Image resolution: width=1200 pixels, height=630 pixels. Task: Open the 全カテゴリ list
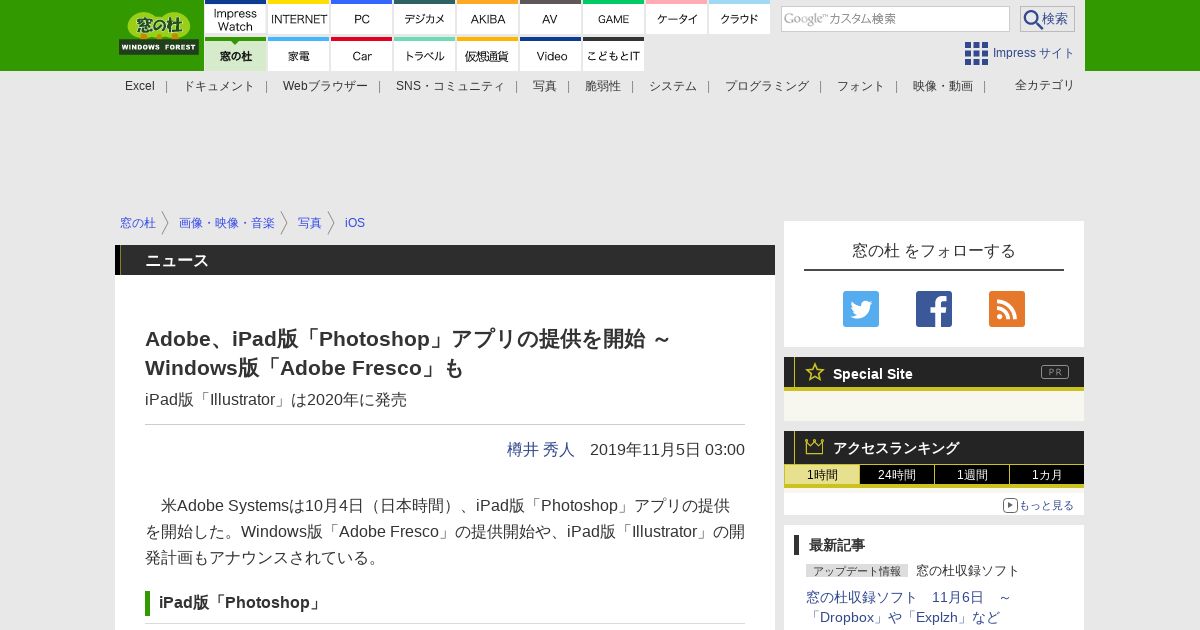1045,85
